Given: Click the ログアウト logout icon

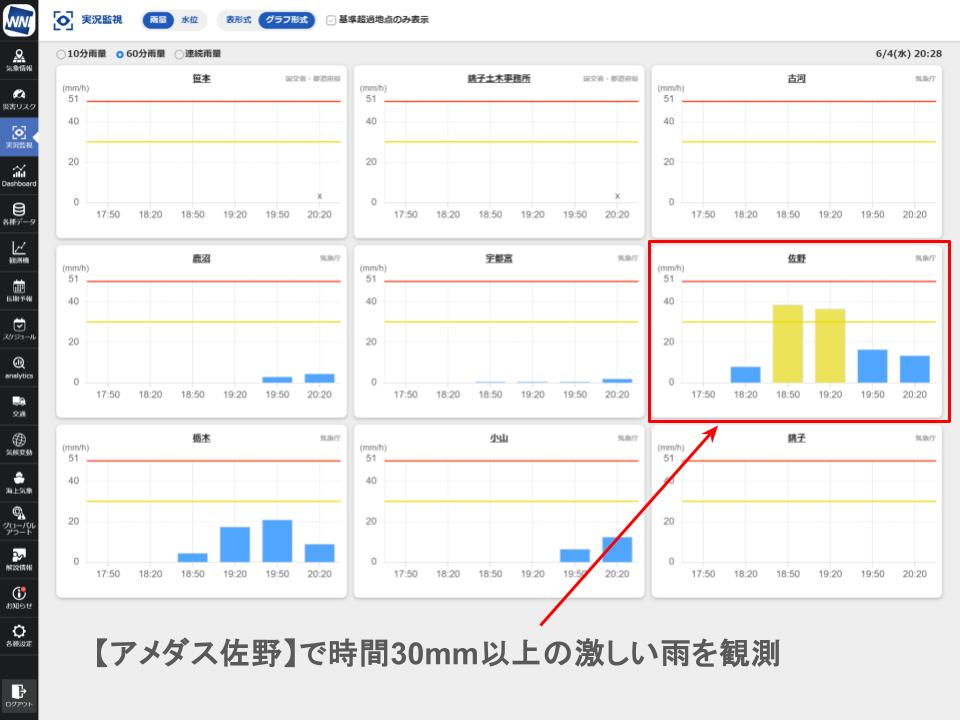Looking at the screenshot, I should click(19, 694).
